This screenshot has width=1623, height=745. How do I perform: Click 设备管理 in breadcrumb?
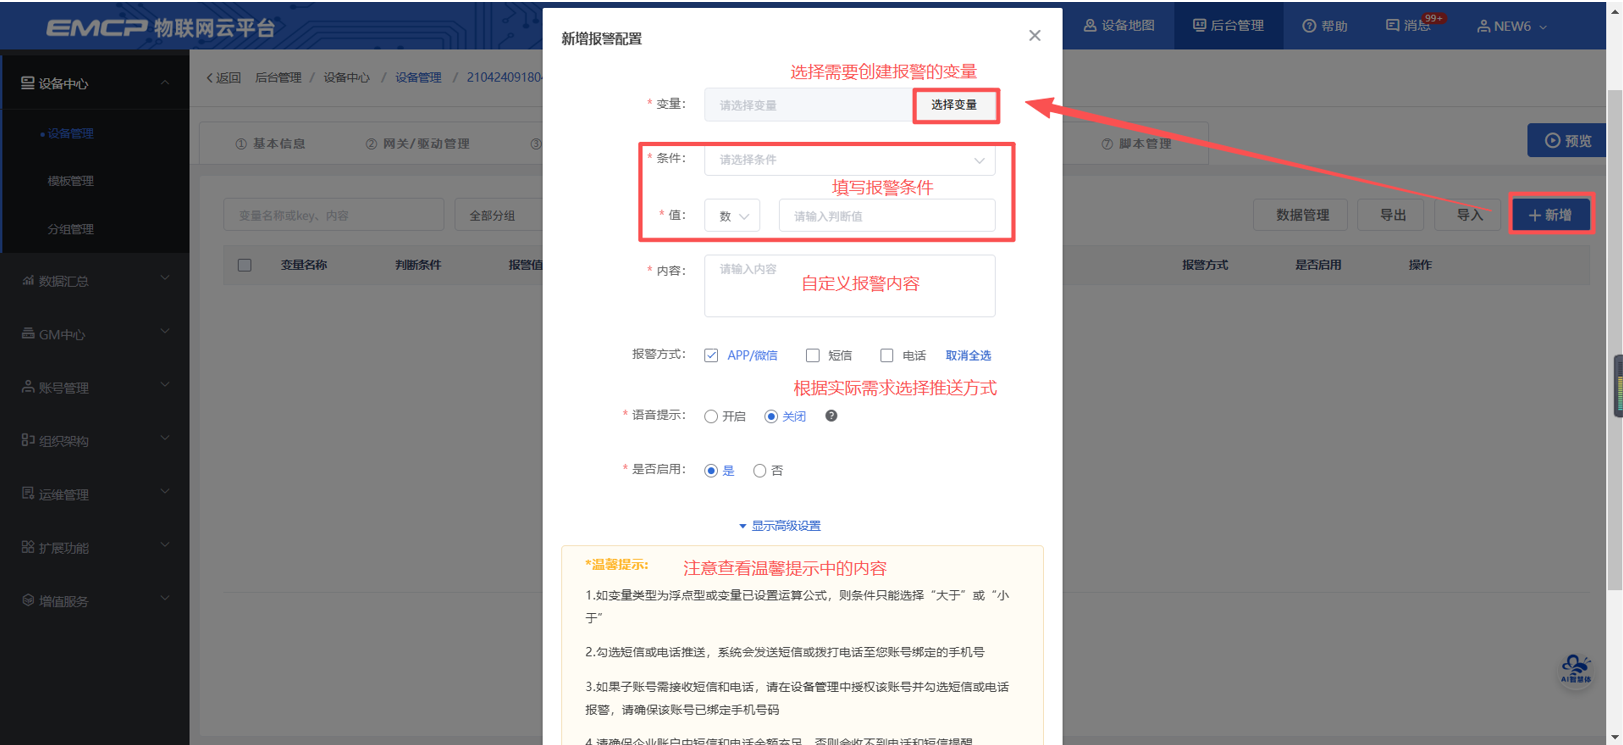418,78
